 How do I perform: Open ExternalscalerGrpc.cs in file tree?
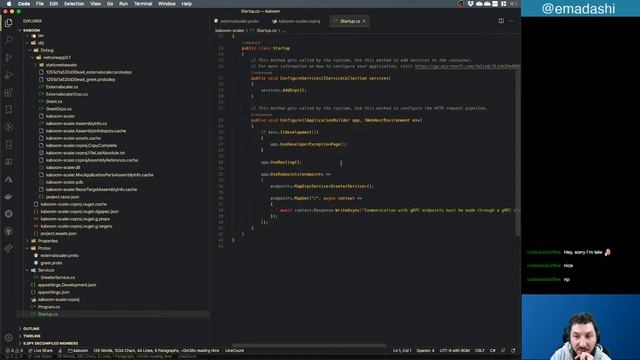click(x=67, y=94)
